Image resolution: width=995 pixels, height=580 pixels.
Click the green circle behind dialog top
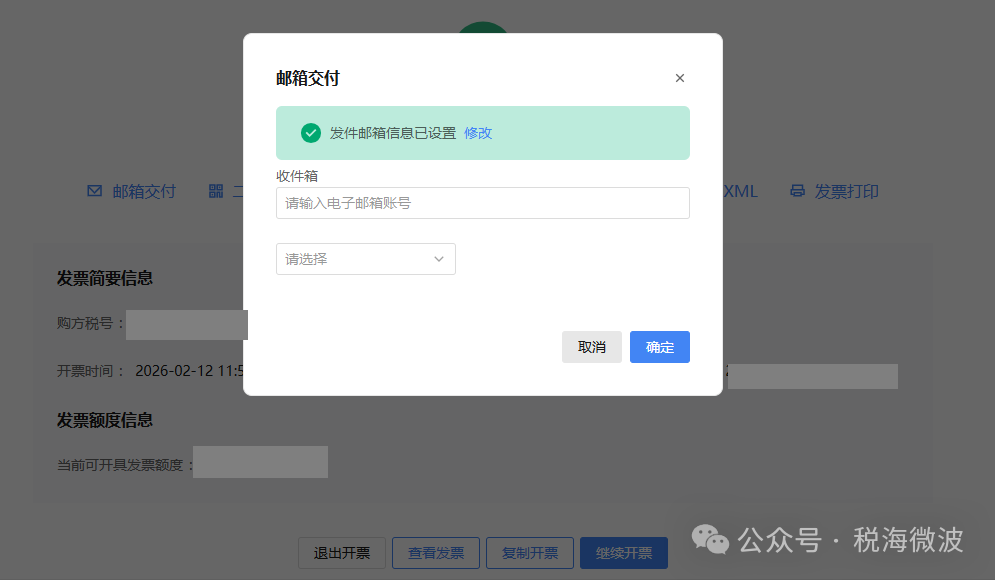tap(483, 28)
